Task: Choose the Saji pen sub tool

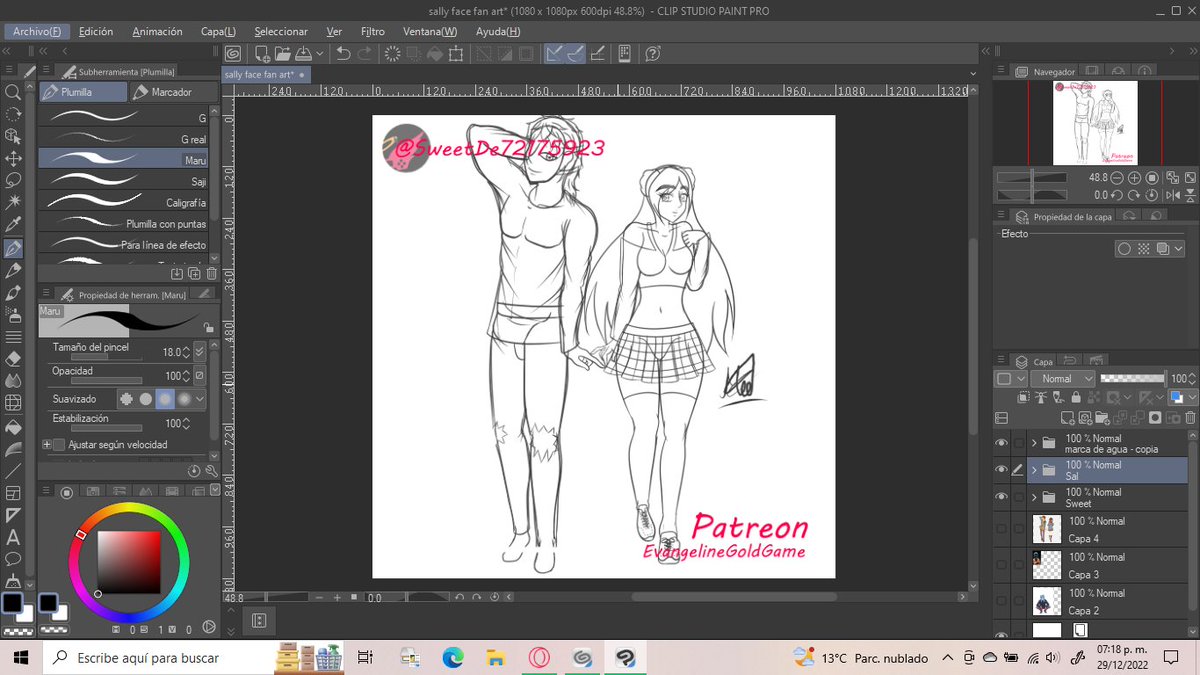Action: (x=124, y=181)
